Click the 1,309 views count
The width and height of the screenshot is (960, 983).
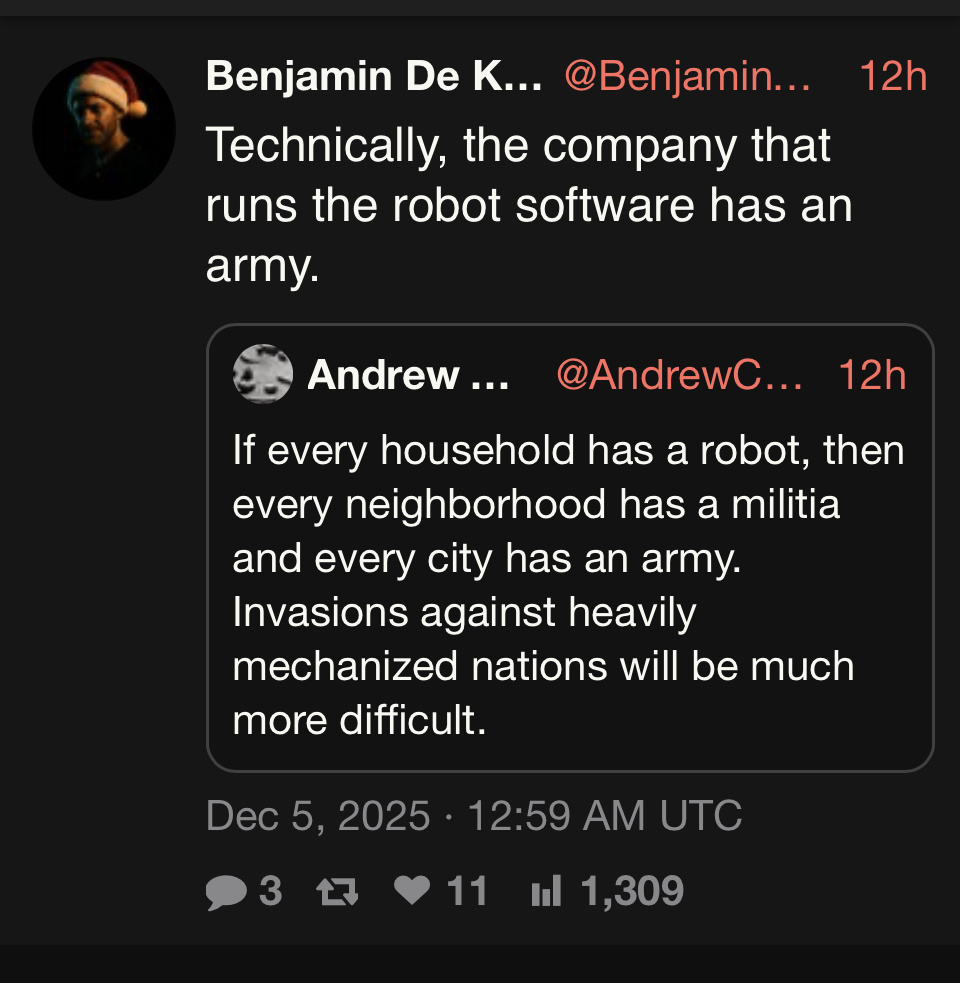[x=632, y=891]
